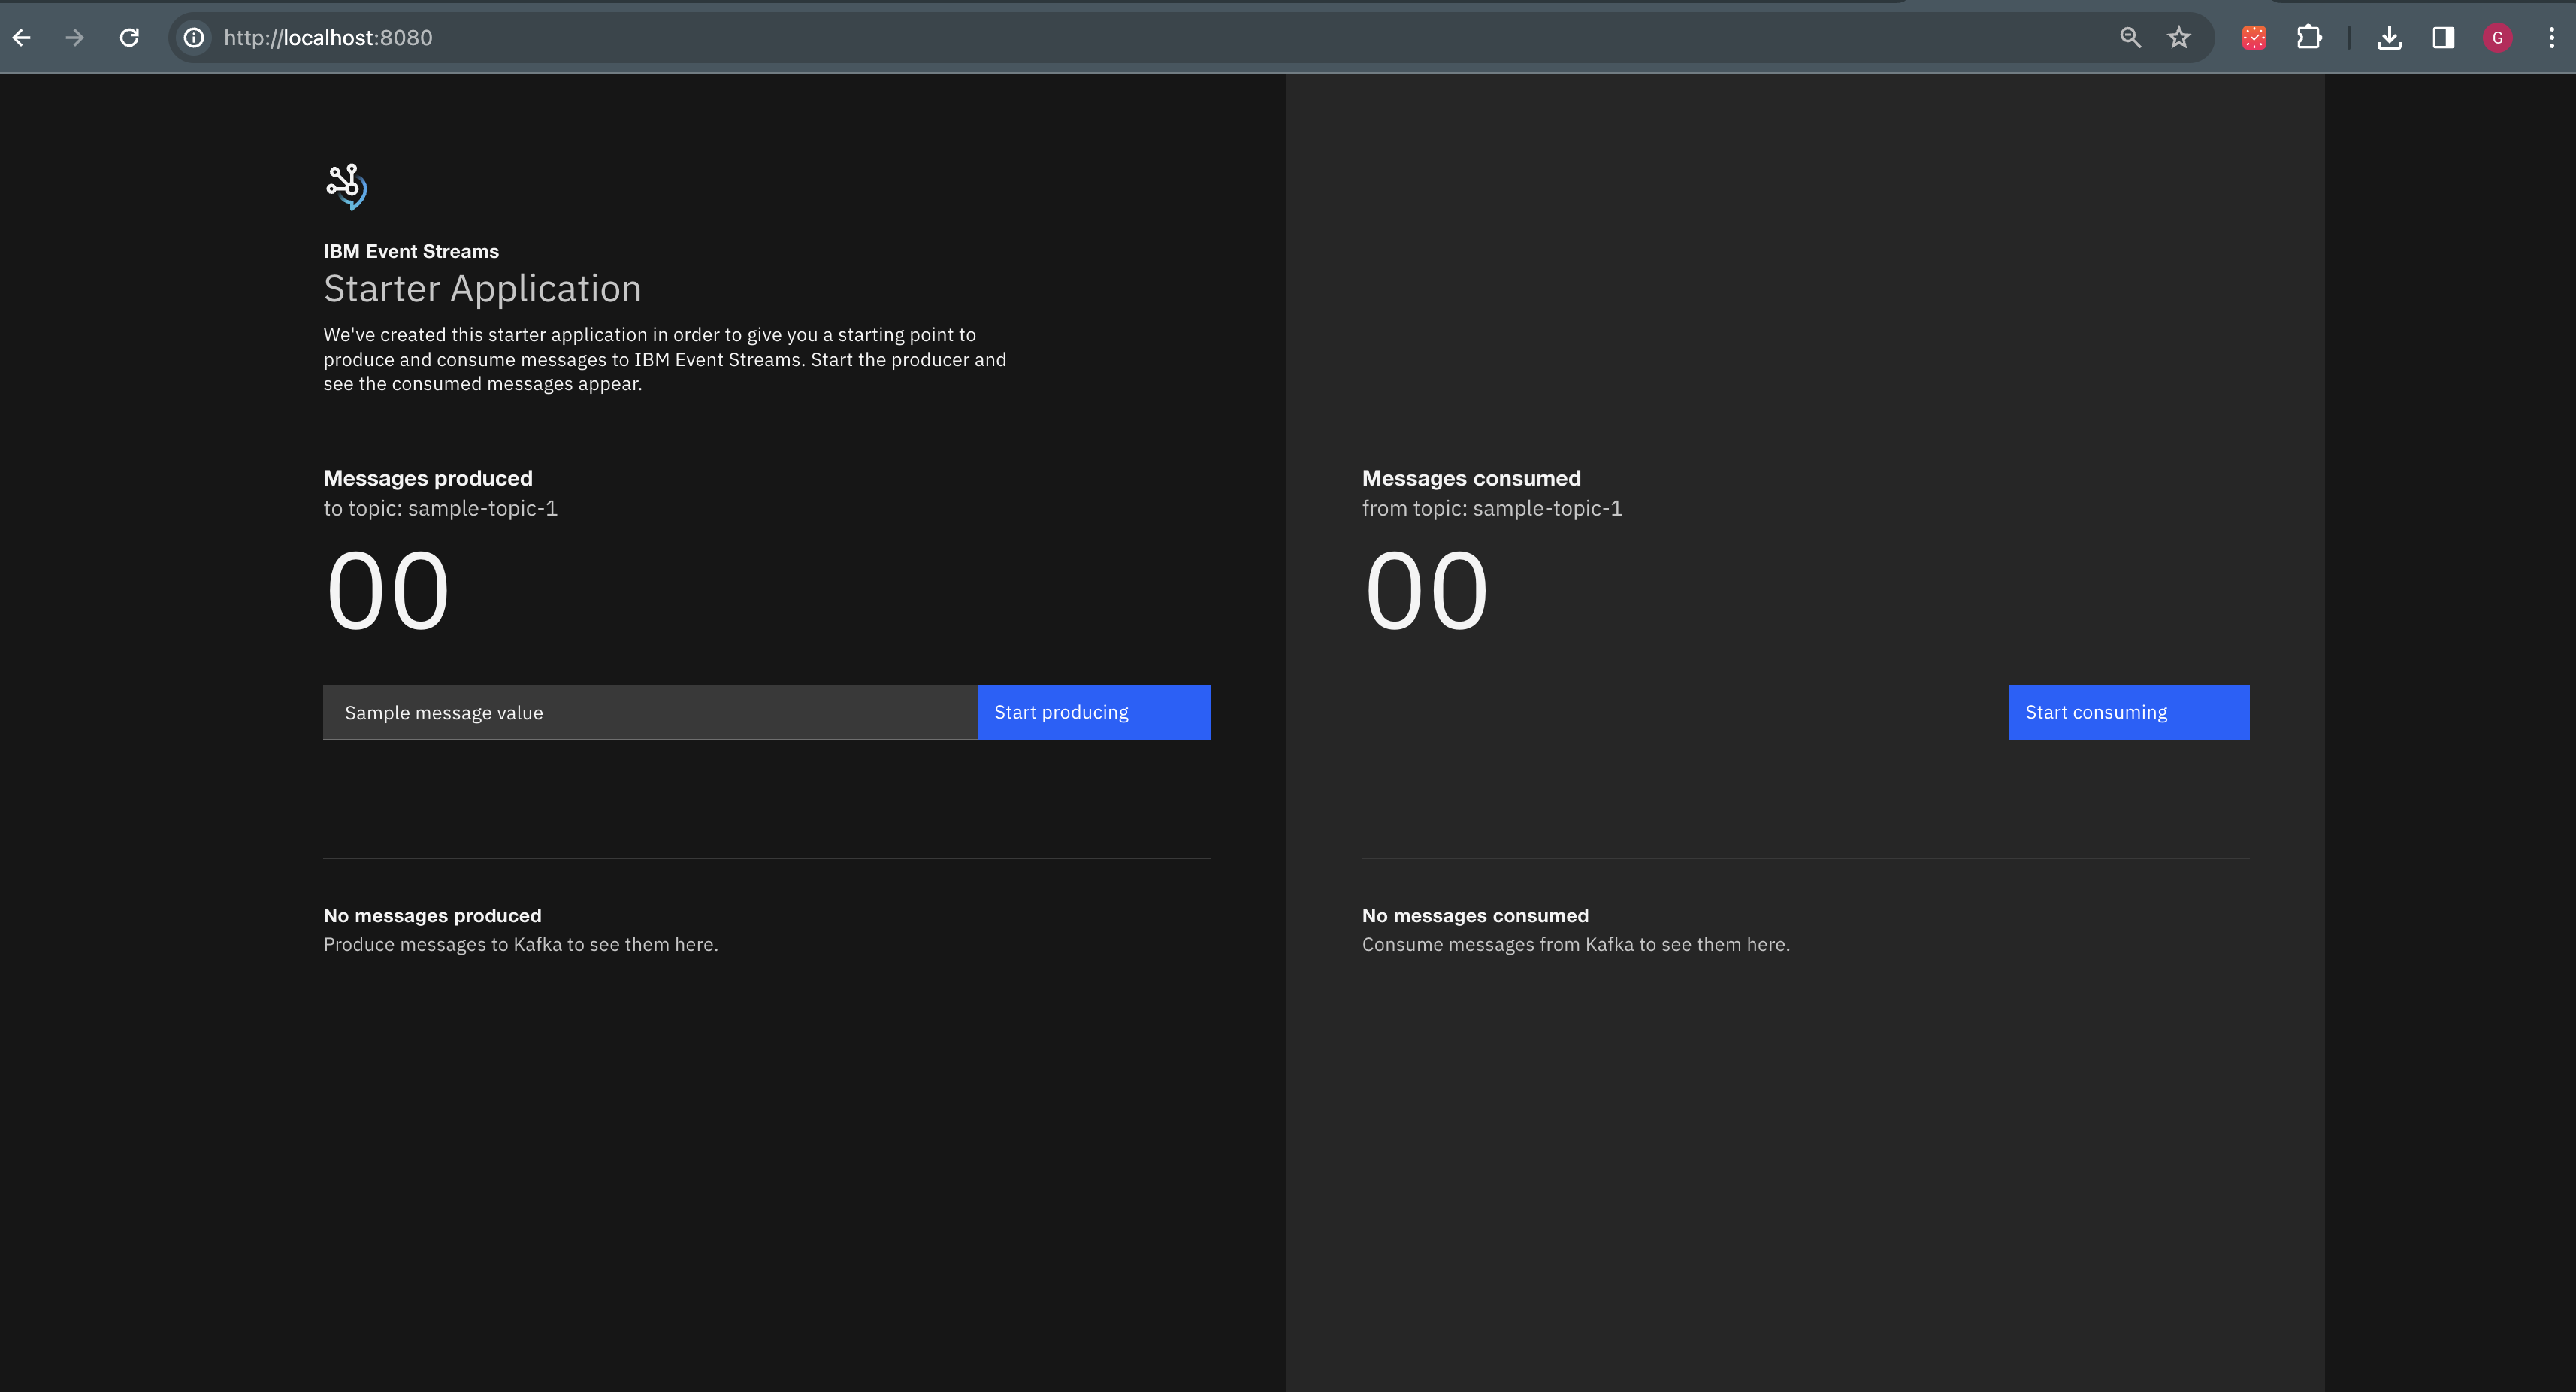Open the Chrome three-dot menu
Image resolution: width=2576 pixels, height=1392 pixels.
[2551, 38]
